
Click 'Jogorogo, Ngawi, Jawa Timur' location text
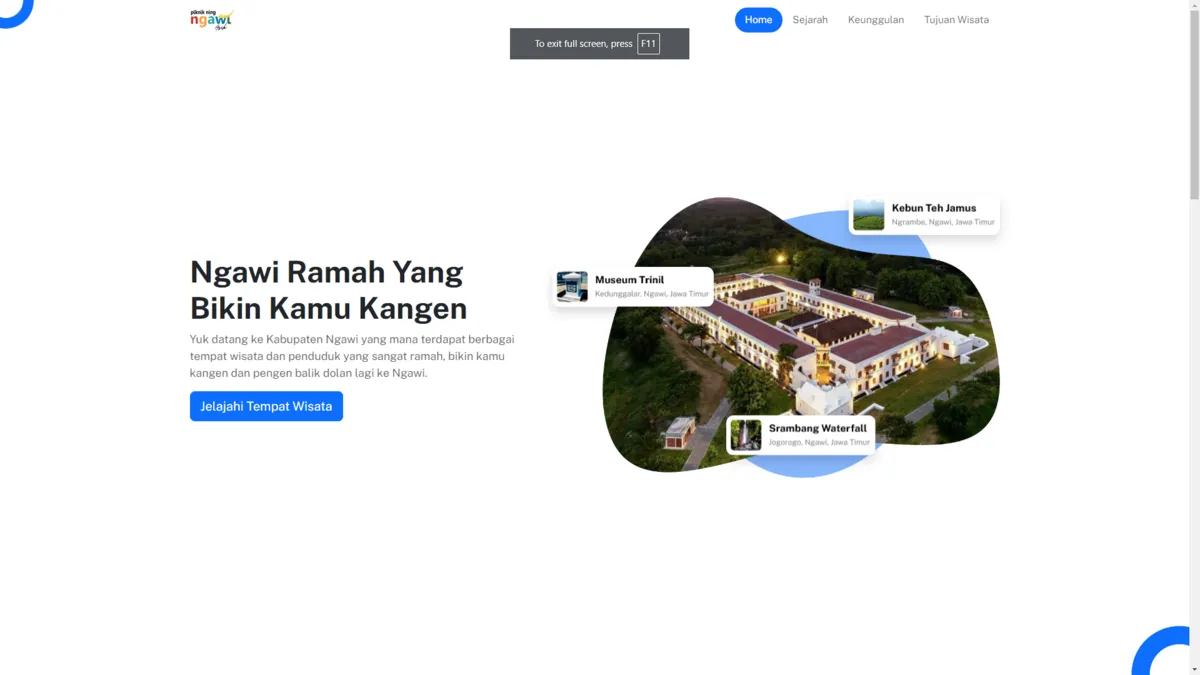tap(819, 442)
